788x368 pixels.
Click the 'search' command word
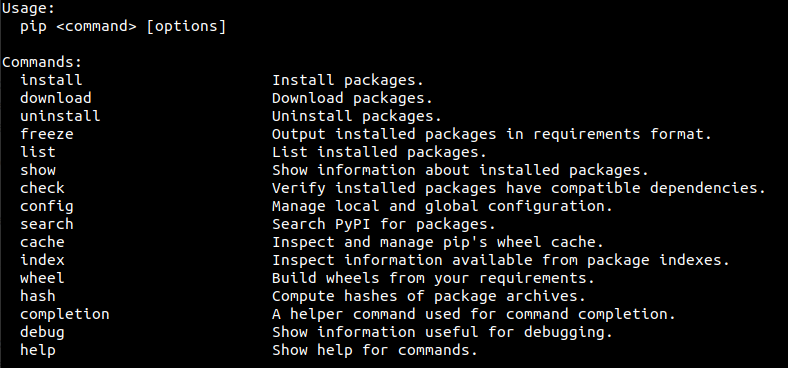(47, 224)
